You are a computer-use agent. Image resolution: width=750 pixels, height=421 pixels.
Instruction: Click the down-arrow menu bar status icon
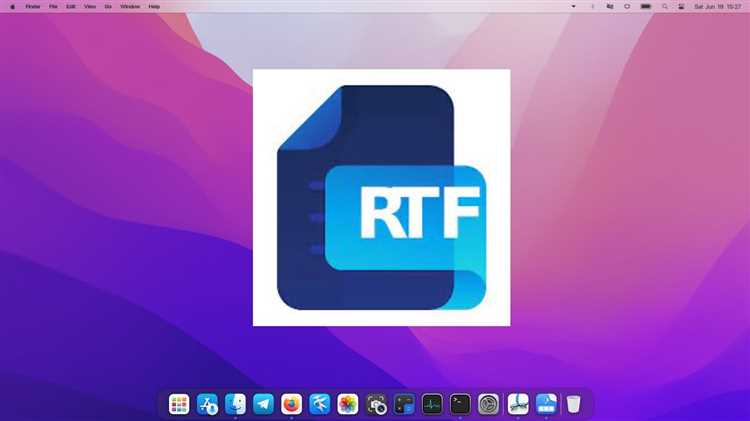pyautogui.click(x=574, y=7)
